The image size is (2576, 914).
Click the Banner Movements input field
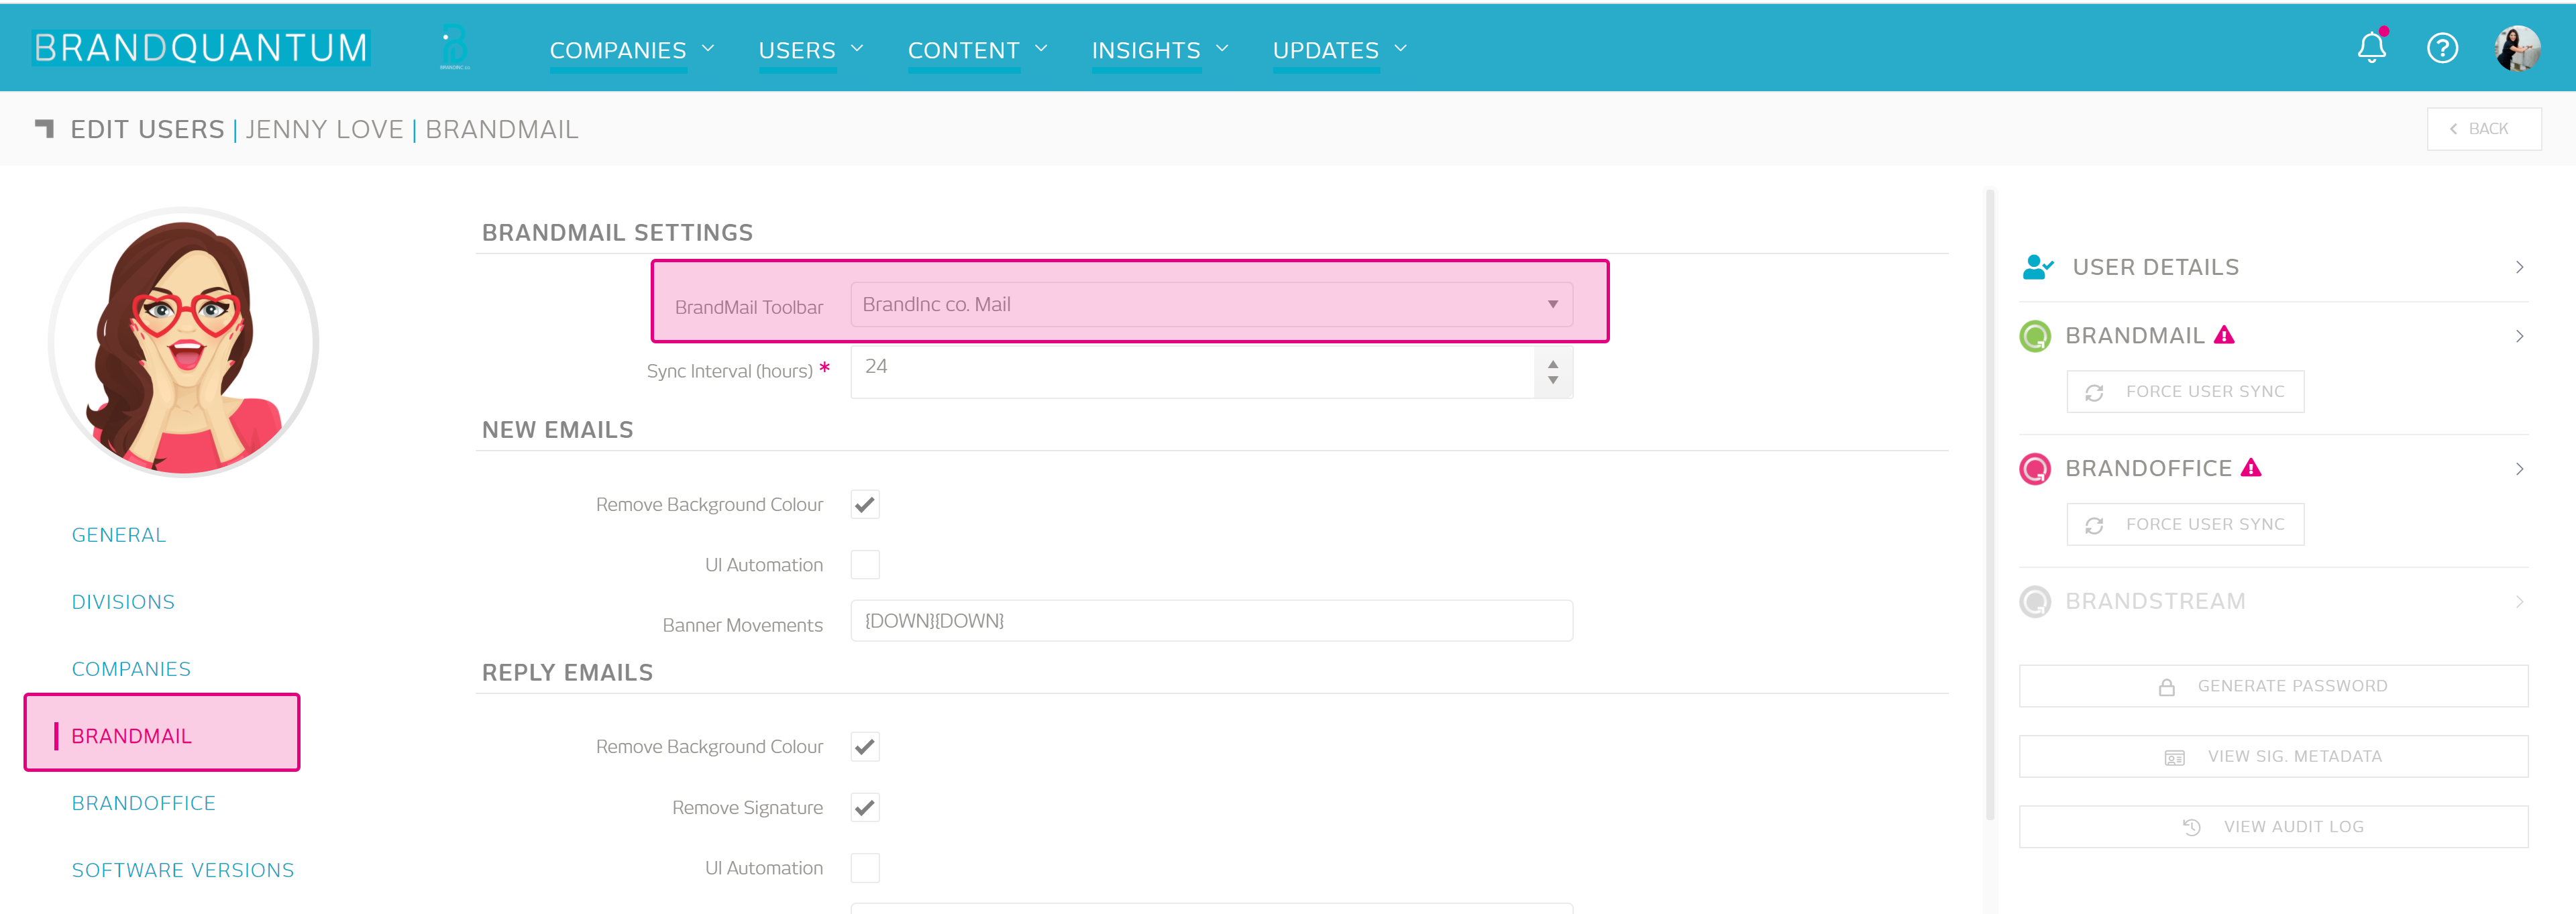[1210, 621]
